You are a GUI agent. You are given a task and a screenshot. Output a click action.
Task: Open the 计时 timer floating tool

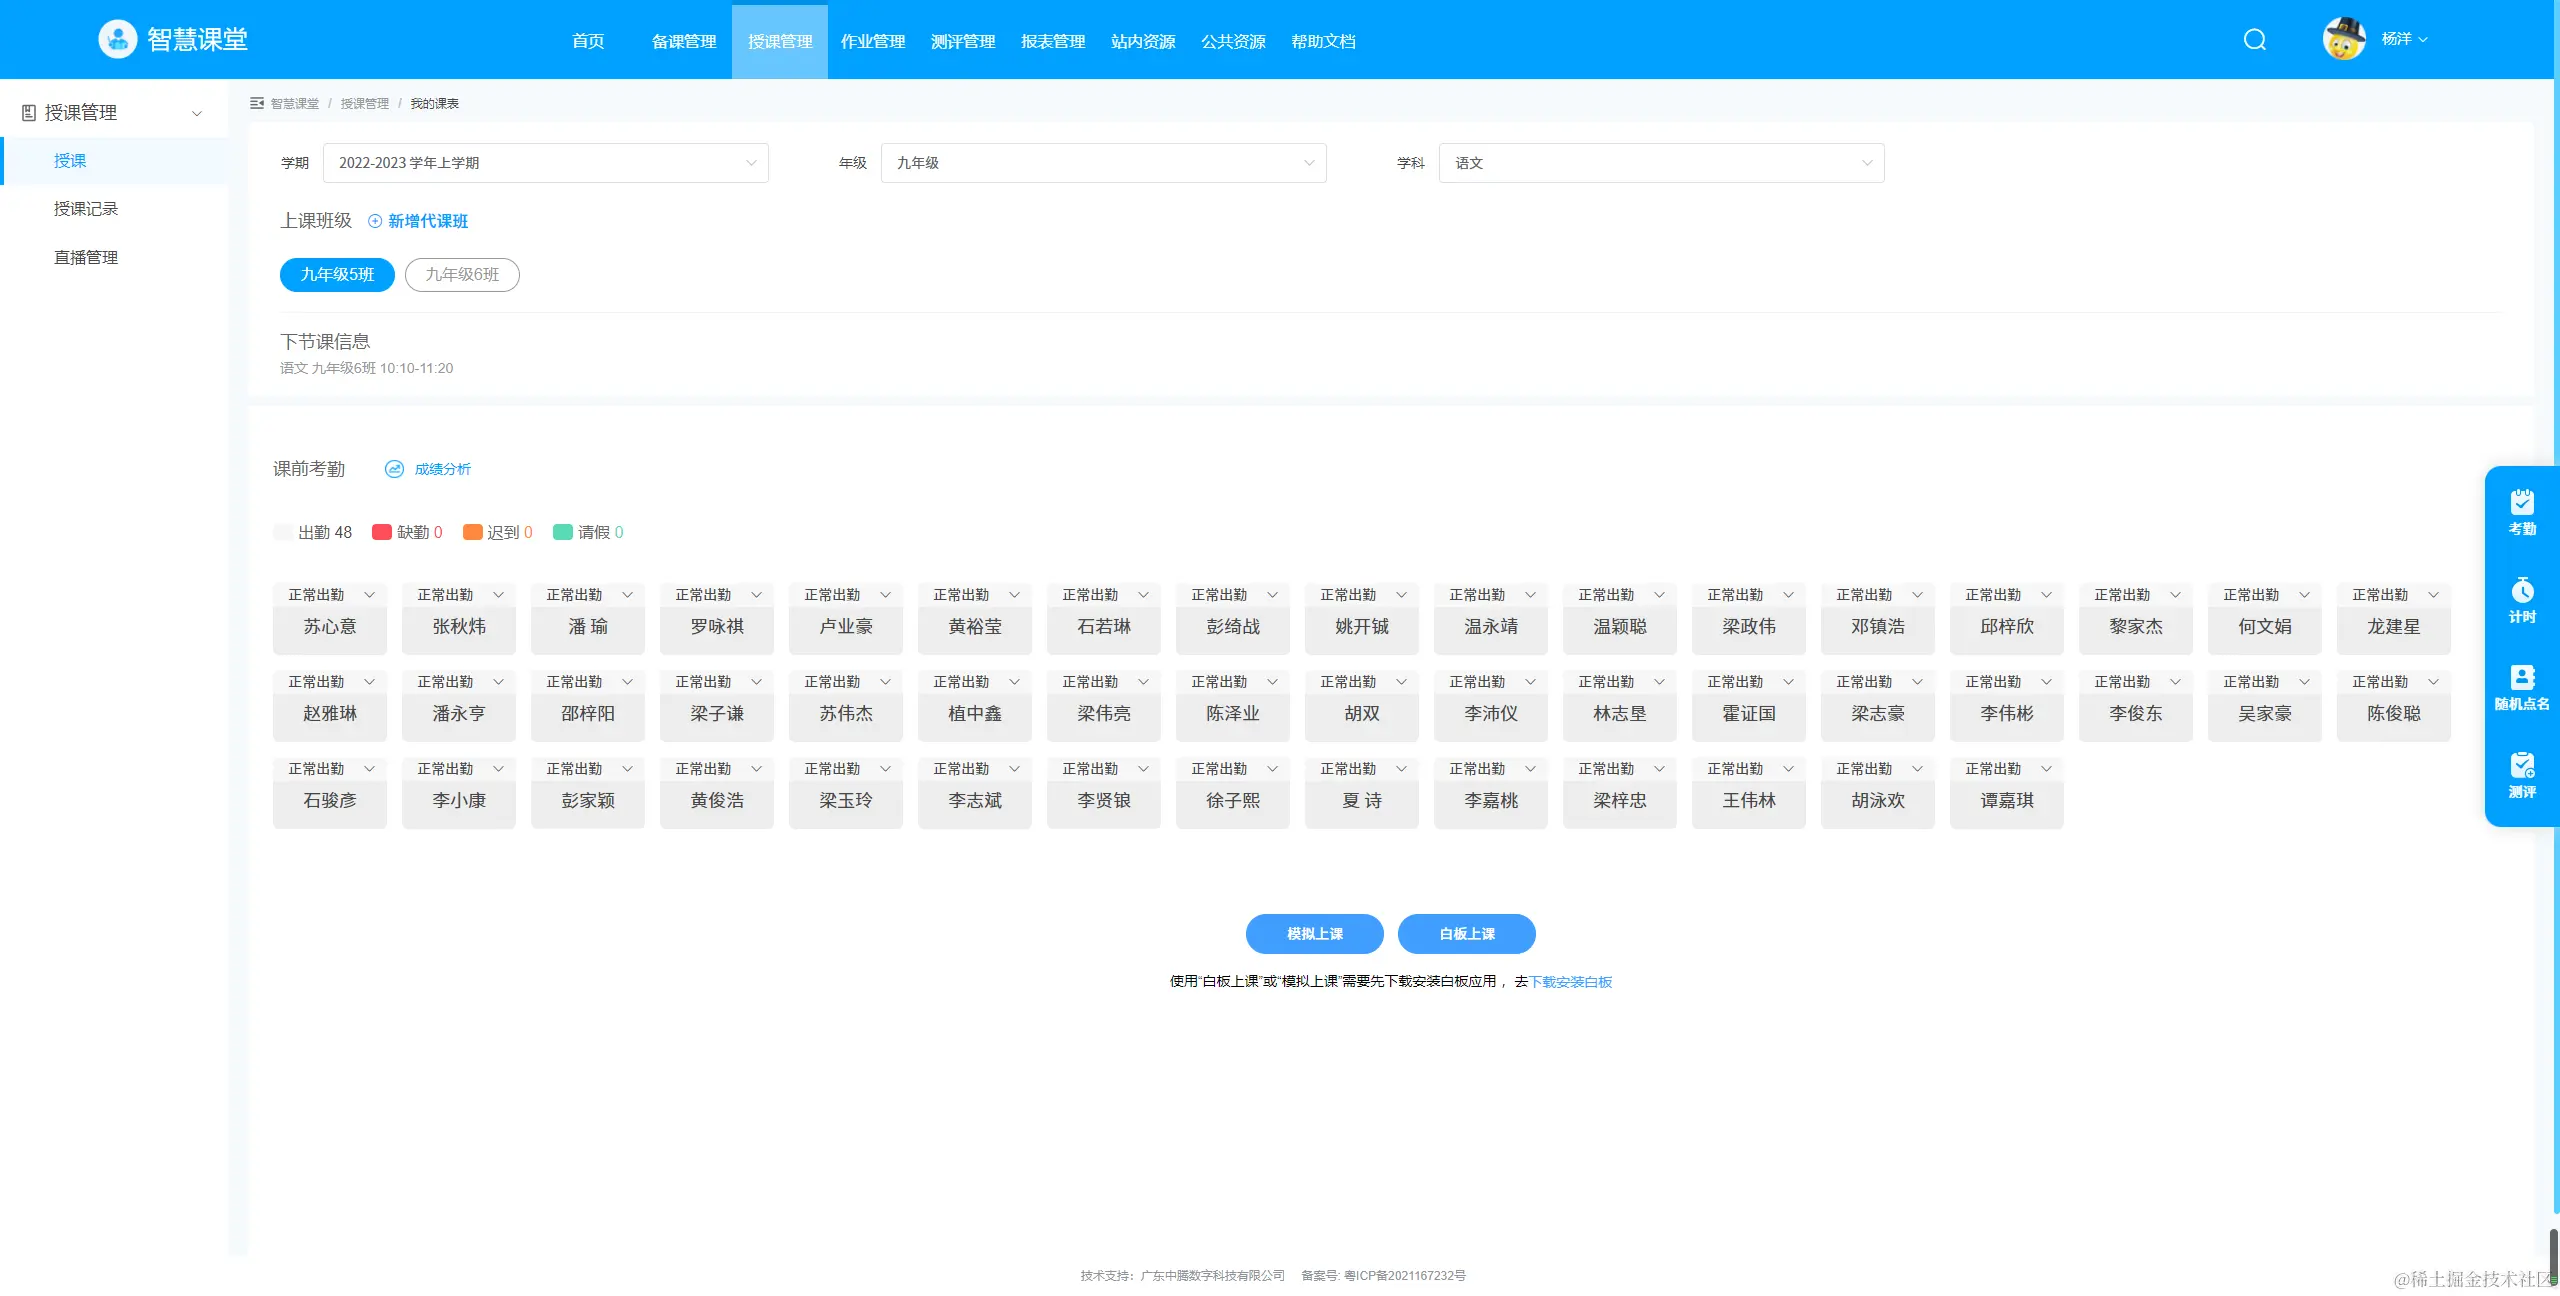(2521, 599)
